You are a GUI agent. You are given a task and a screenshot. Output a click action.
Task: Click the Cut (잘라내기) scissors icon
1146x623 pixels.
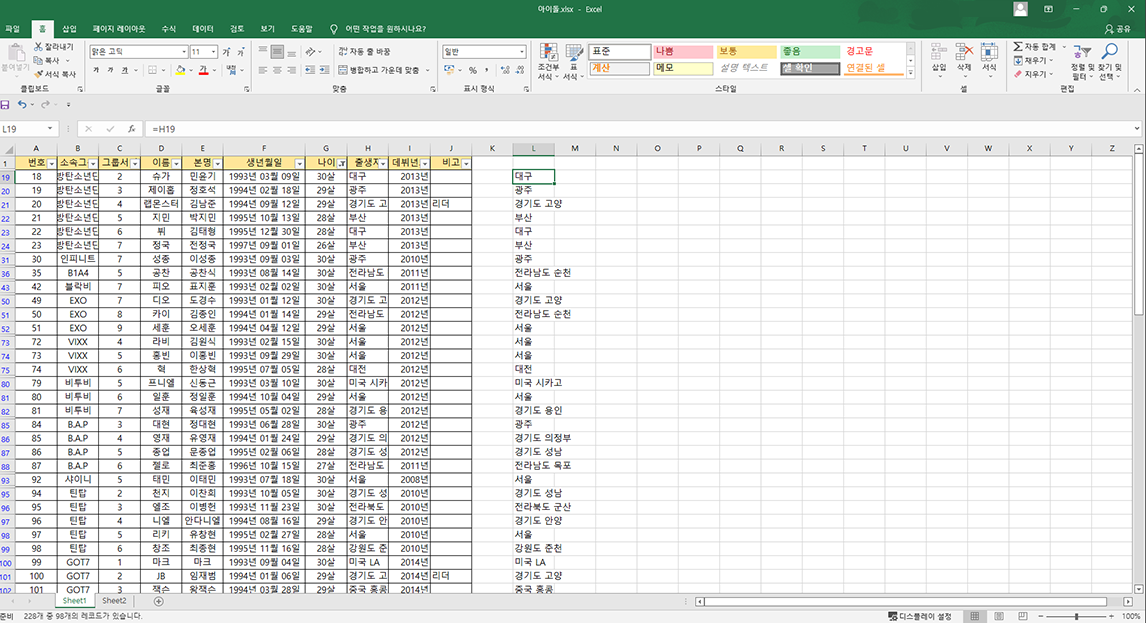(x=38, y=47)
